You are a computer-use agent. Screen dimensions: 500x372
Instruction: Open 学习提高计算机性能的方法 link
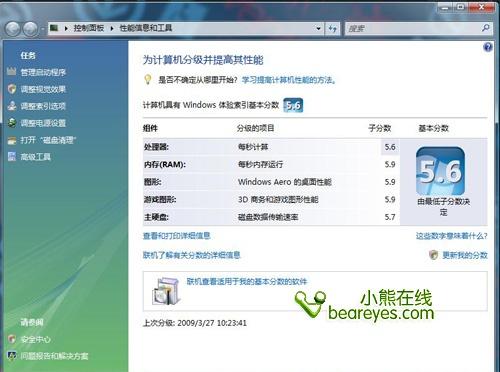(x=289, y=80)
